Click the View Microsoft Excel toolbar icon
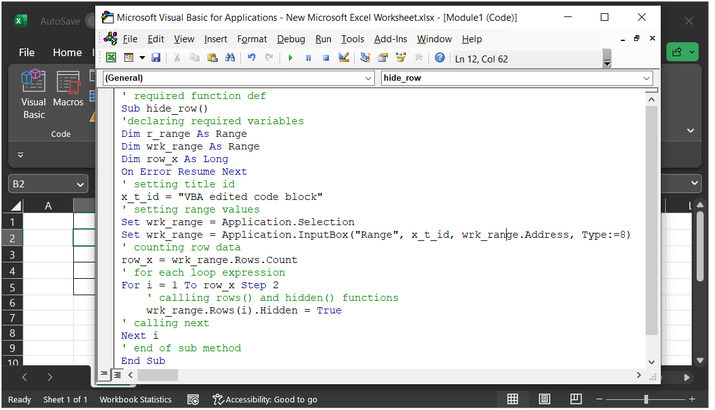This screenshot has width=715, height=410. (x=111, y=58)
